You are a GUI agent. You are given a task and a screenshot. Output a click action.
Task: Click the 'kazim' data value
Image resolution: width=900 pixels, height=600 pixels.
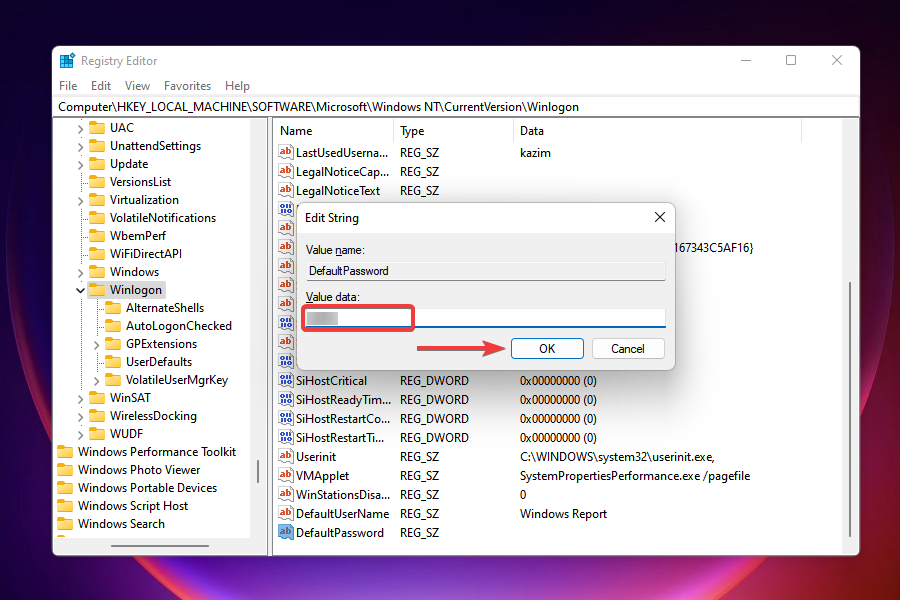[535, 153]
